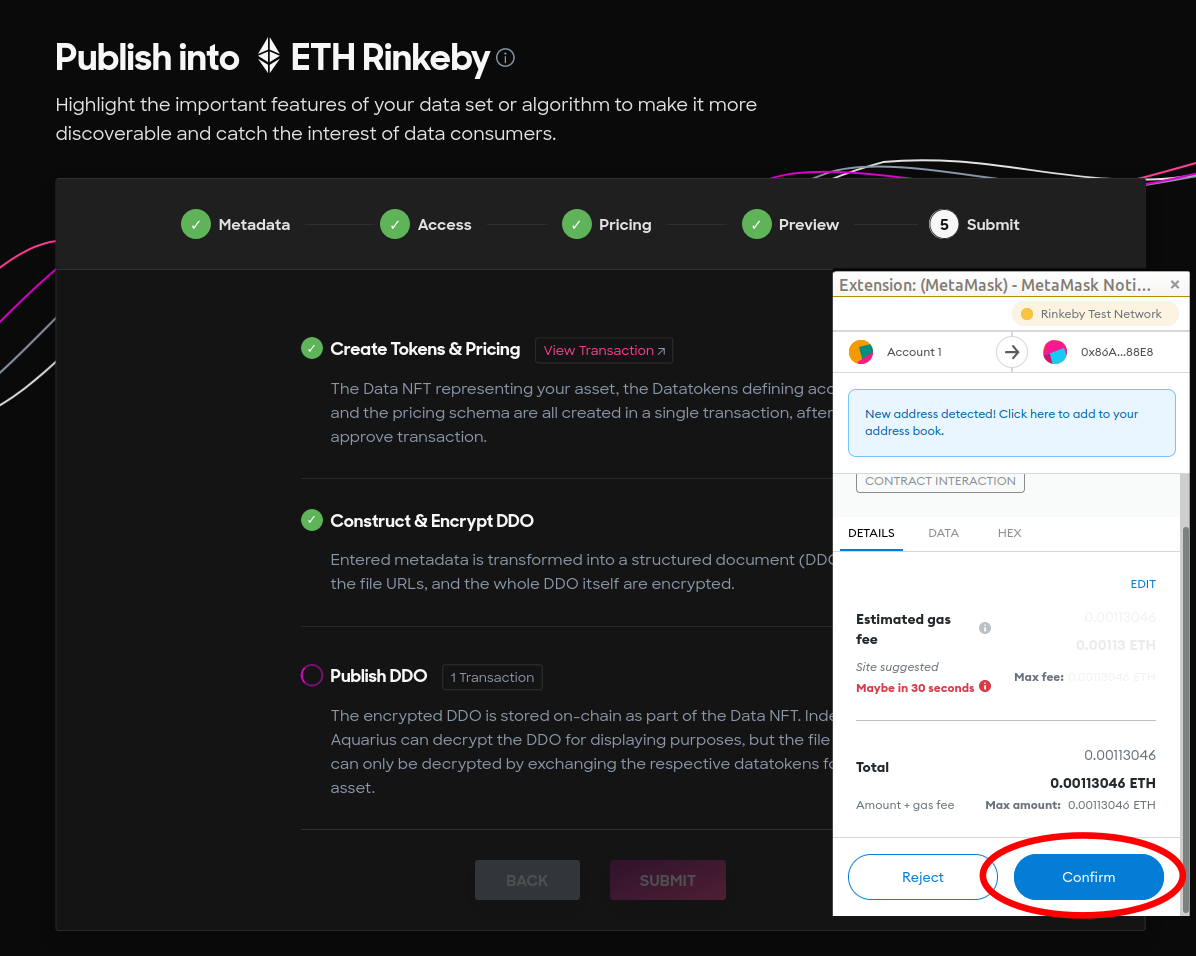The image size is (1196, 956).
Task: Click the green check at Create Tokens & Pricing
Action: (x=311, y=348)
